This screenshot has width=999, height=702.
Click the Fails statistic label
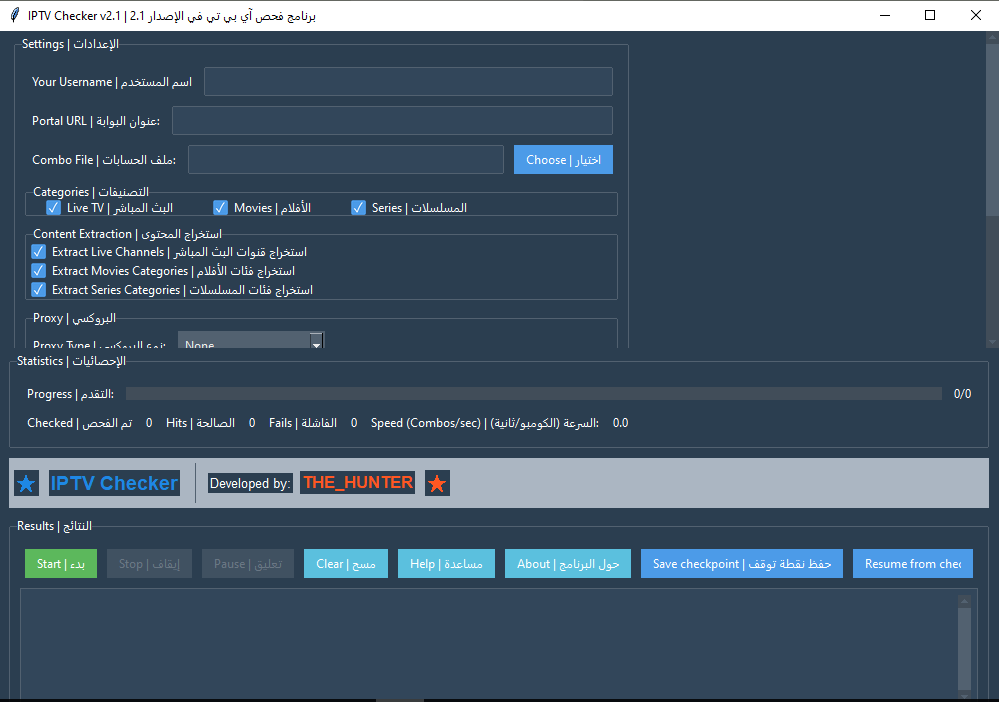coord(303,423)
